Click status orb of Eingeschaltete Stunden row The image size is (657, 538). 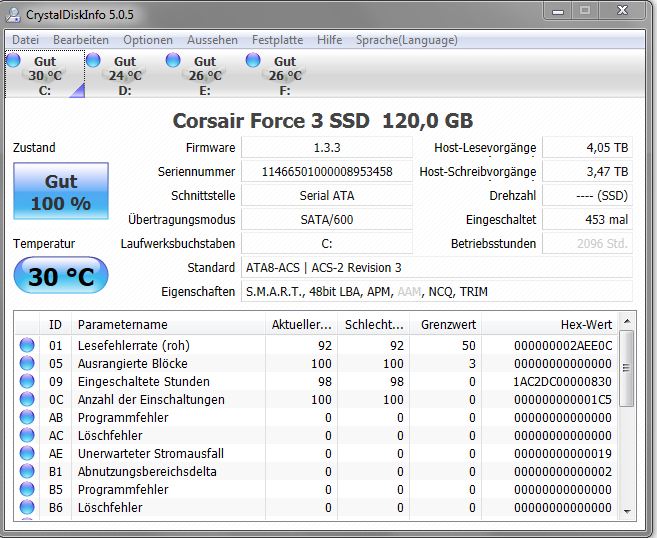pos(27,381)
